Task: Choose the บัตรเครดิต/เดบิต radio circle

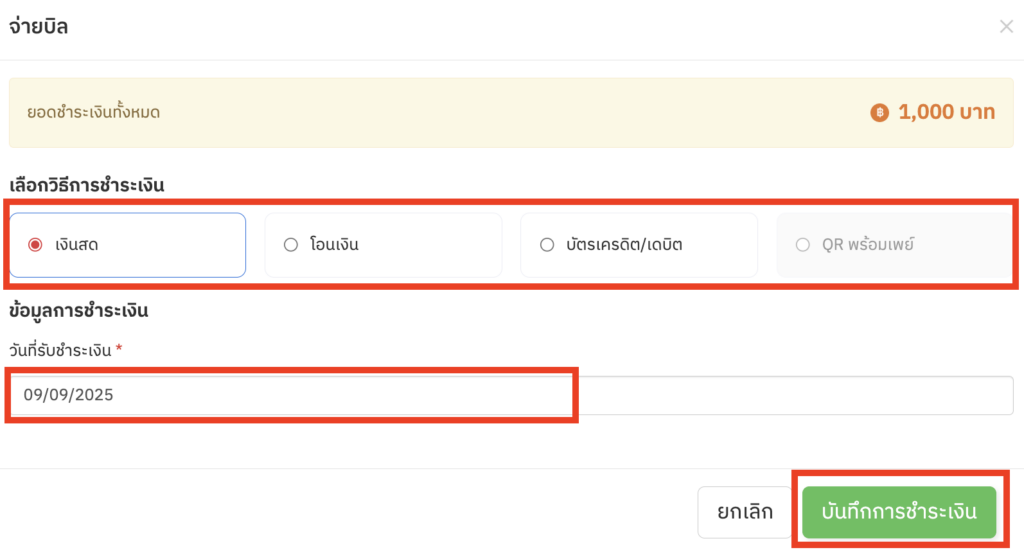Action: (547, 244)
